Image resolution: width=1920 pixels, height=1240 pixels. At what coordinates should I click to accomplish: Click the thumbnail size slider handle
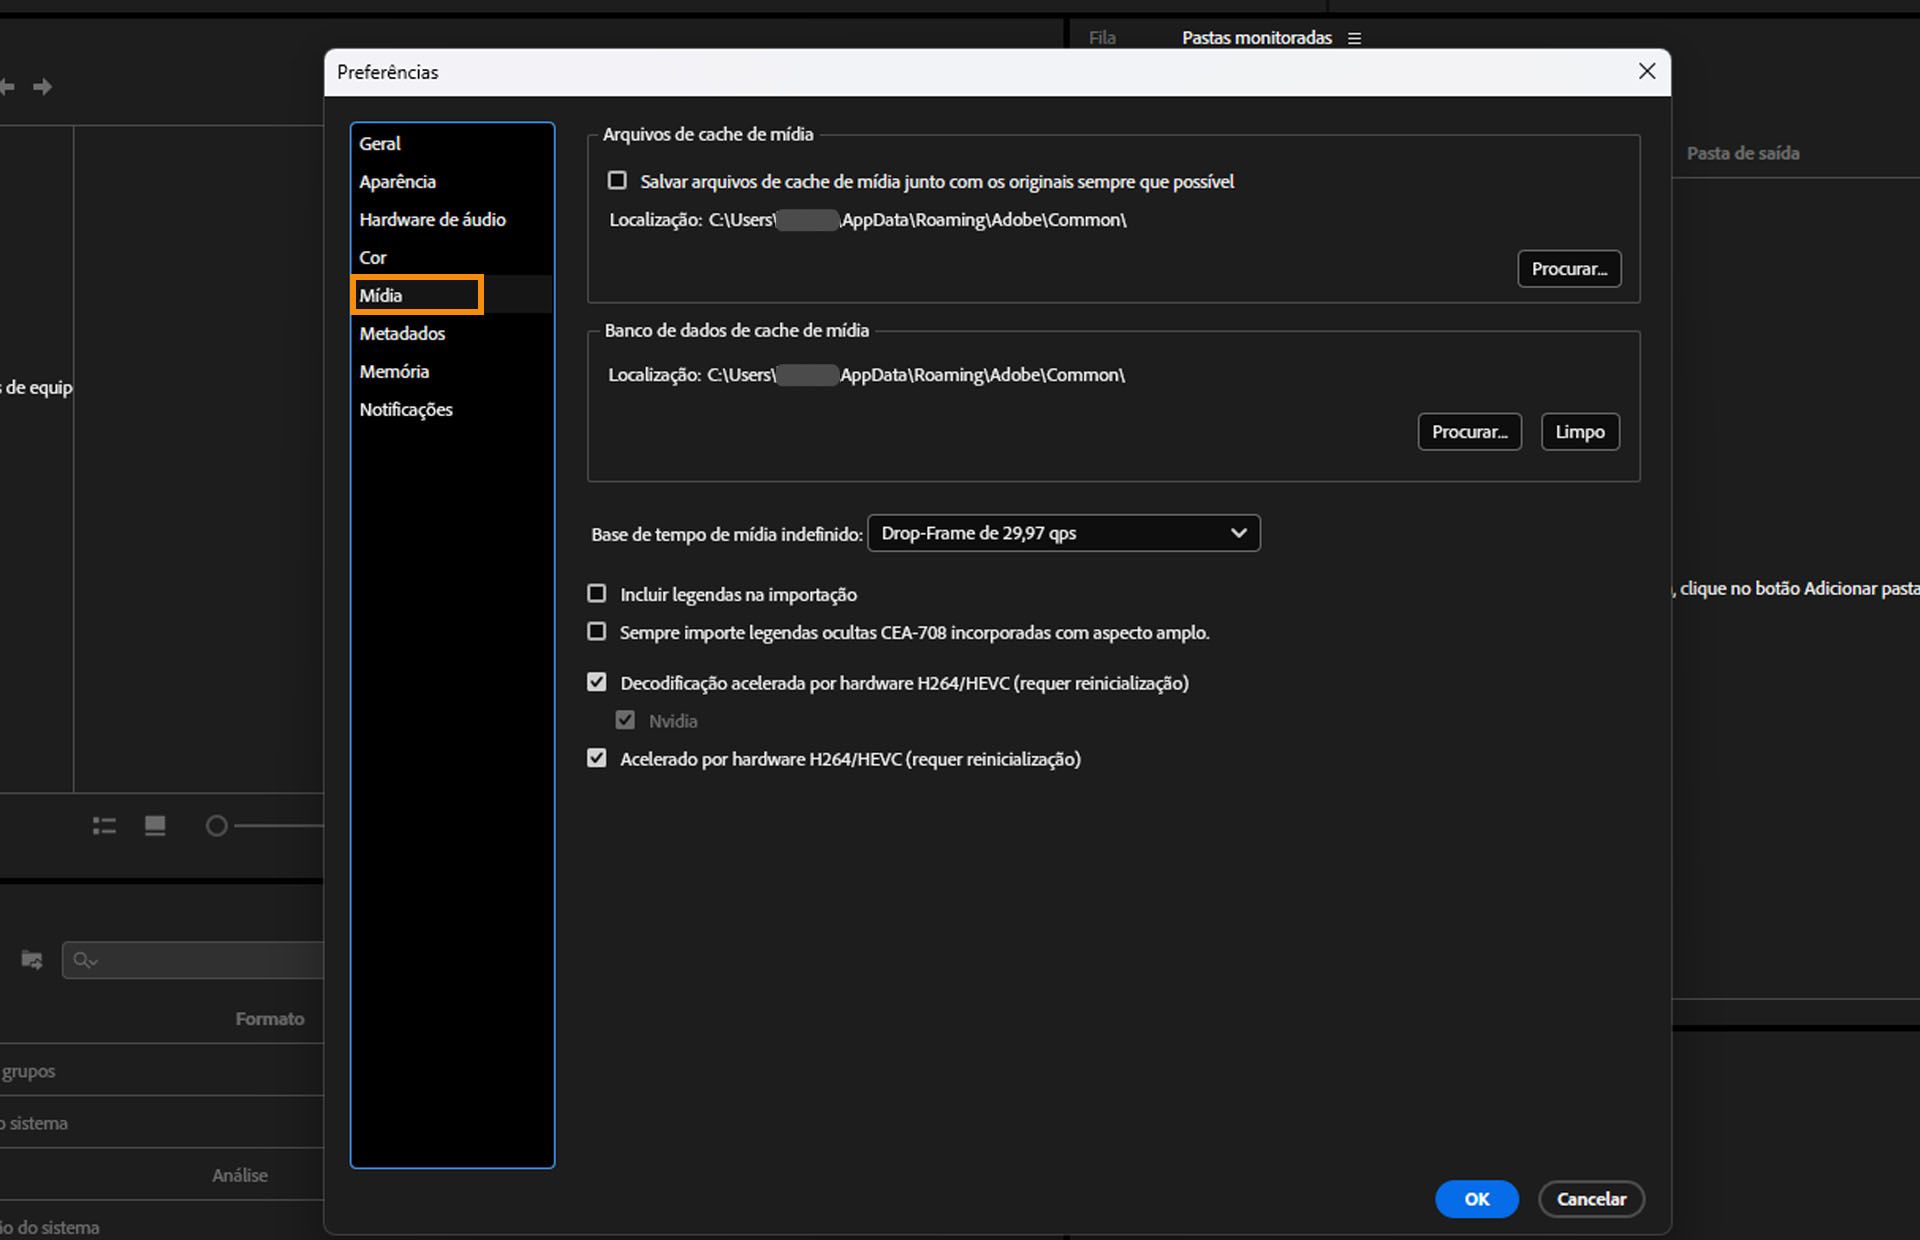click(216, 826)
